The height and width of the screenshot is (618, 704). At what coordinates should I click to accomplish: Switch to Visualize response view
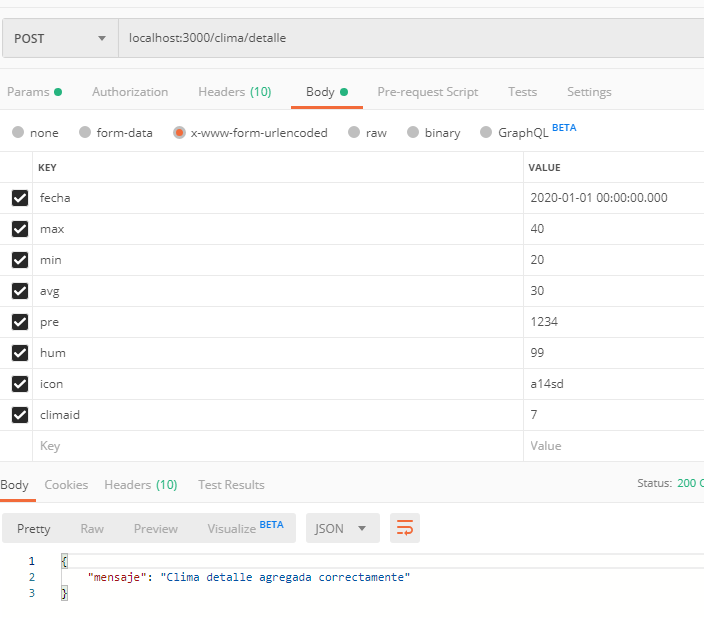[x=244, y=528]
